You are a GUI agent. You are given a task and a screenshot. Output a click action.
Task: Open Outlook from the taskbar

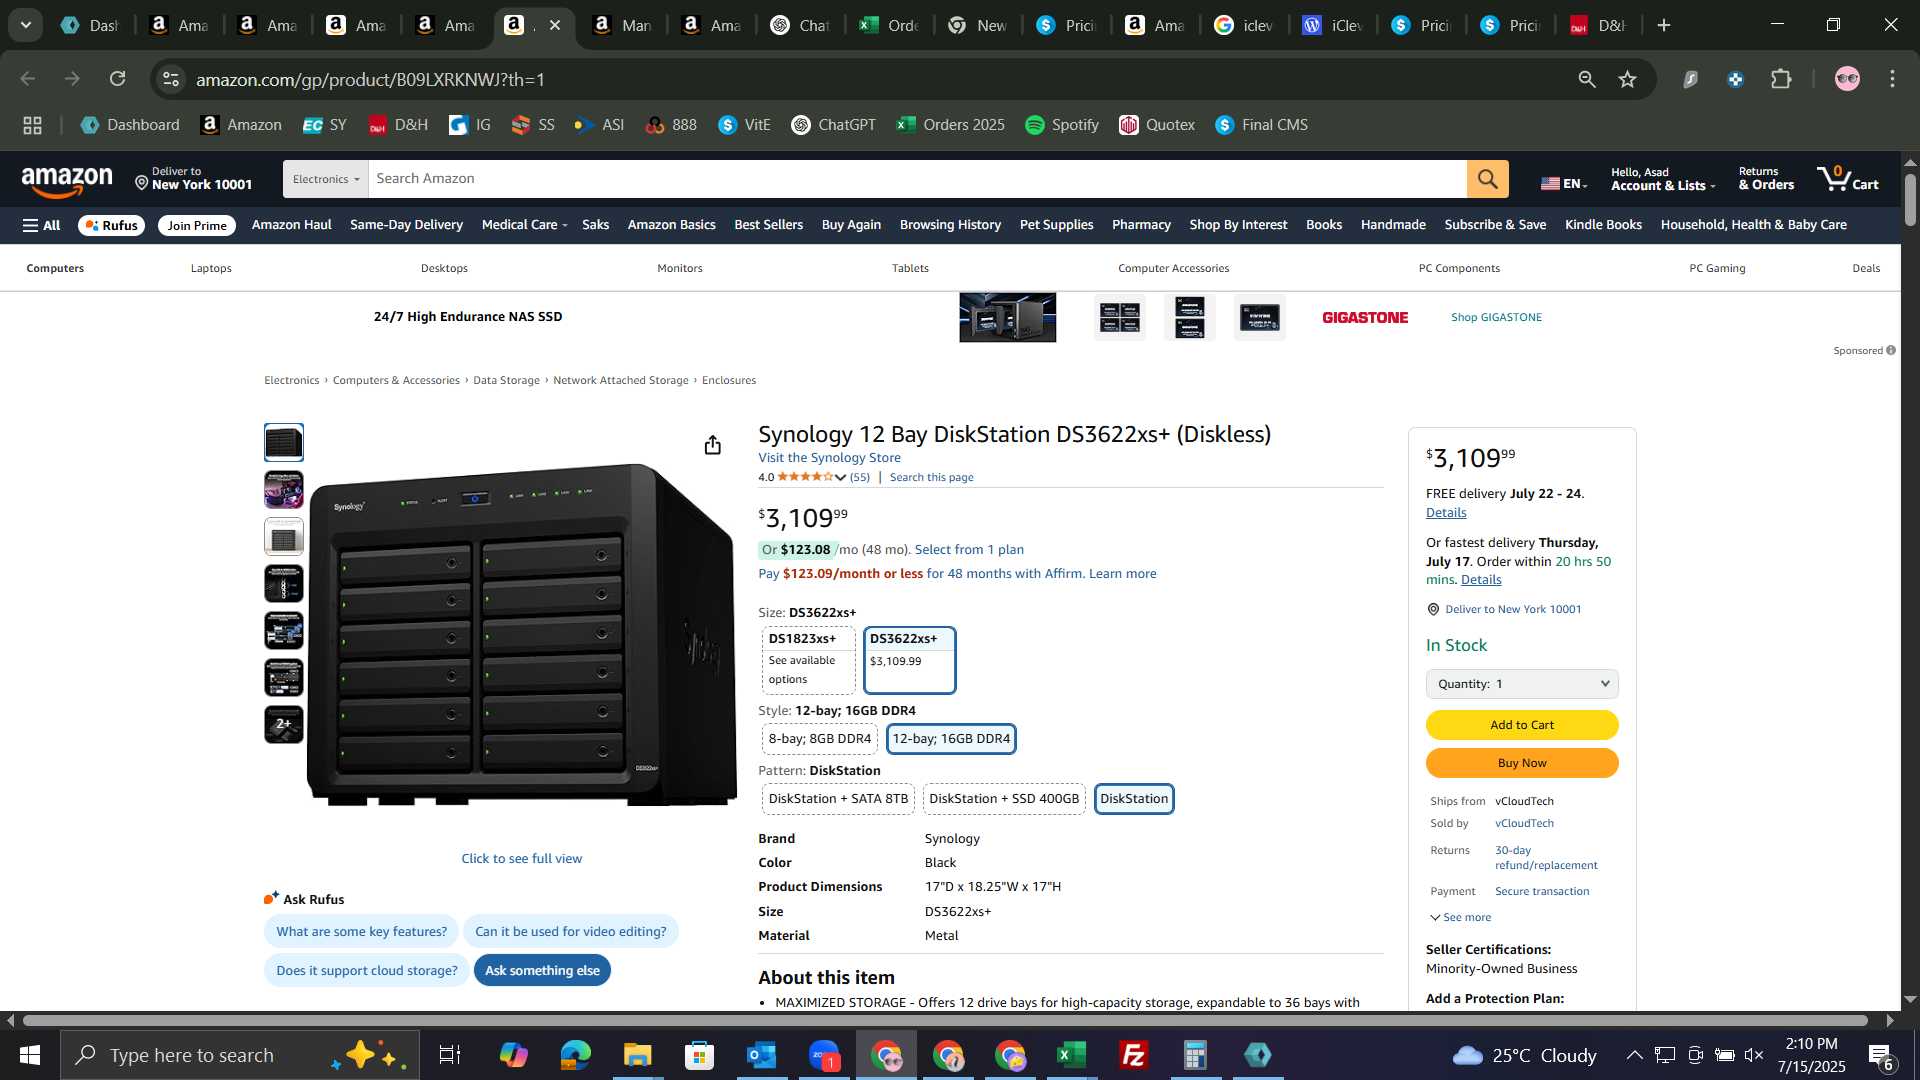761,1055
